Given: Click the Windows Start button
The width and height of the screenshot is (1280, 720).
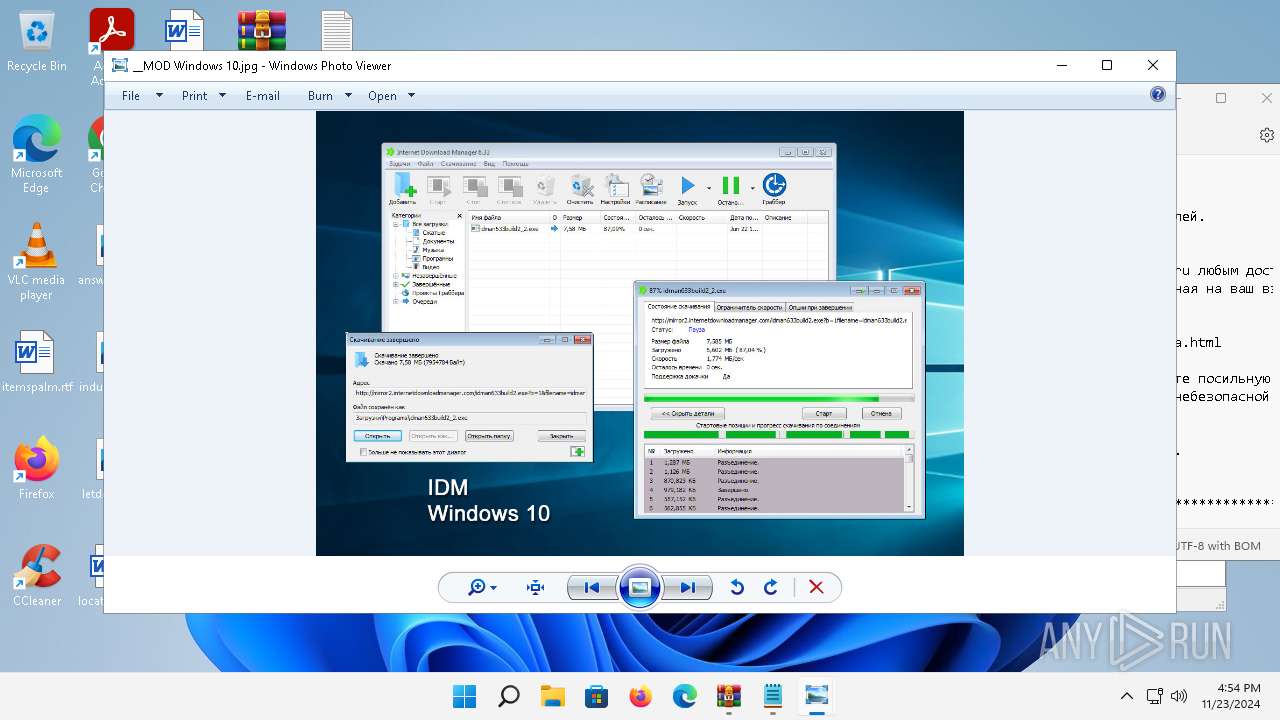Looking at the screenshot, I should point(464,696).
